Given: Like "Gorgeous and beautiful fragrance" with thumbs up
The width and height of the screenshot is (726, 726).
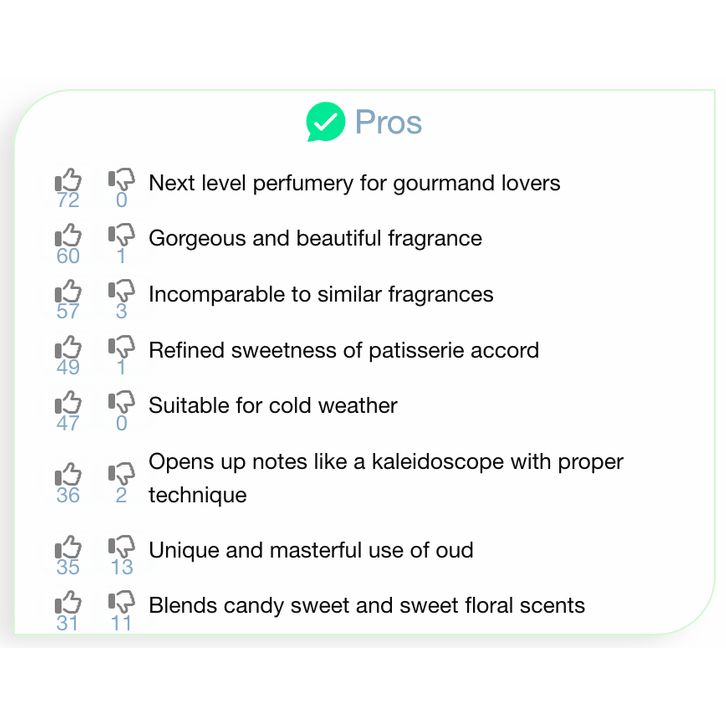Looking at the screenshot, I should click(x=68, y=236).
